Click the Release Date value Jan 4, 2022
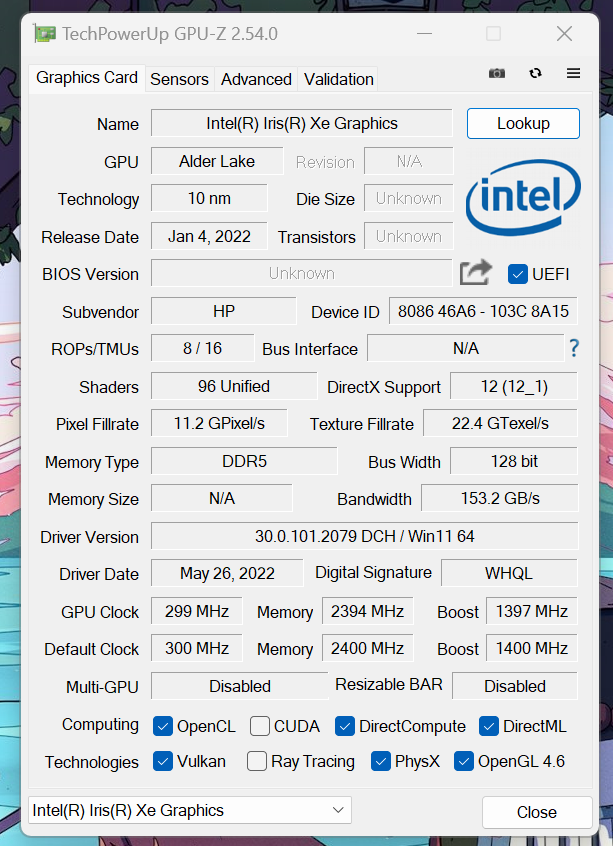Screen dimensions: 613x846 [209, 236]
